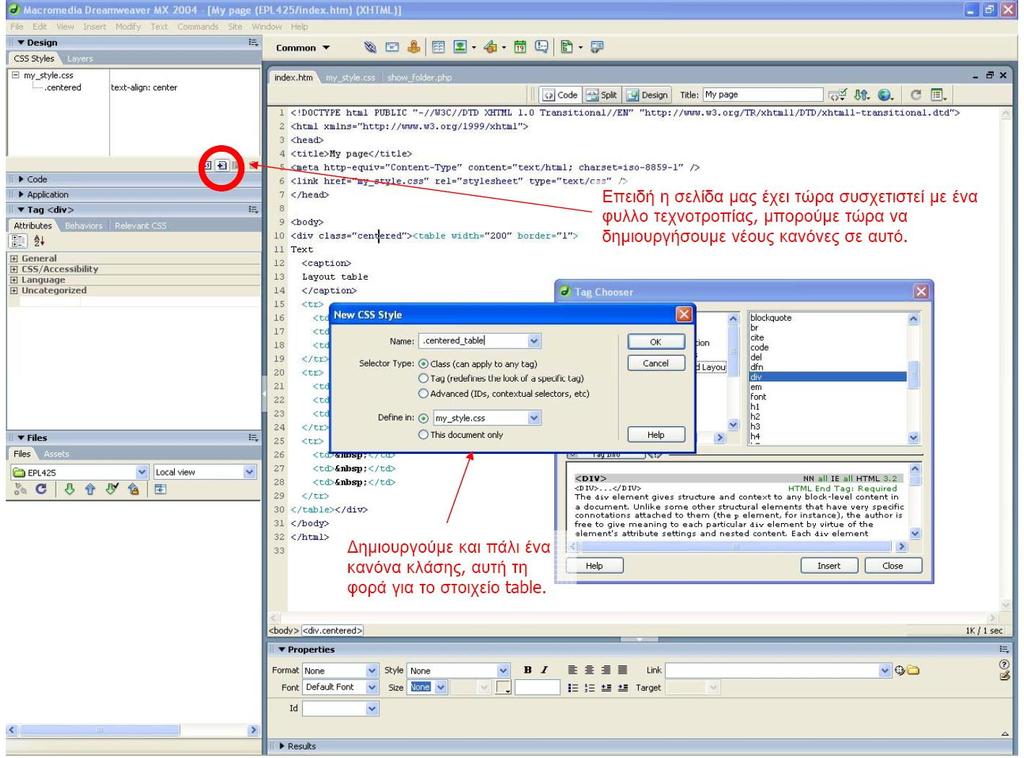Click OK in New CSS Style dialog
The image size is (1024, 758).
(x=656, y=342)
